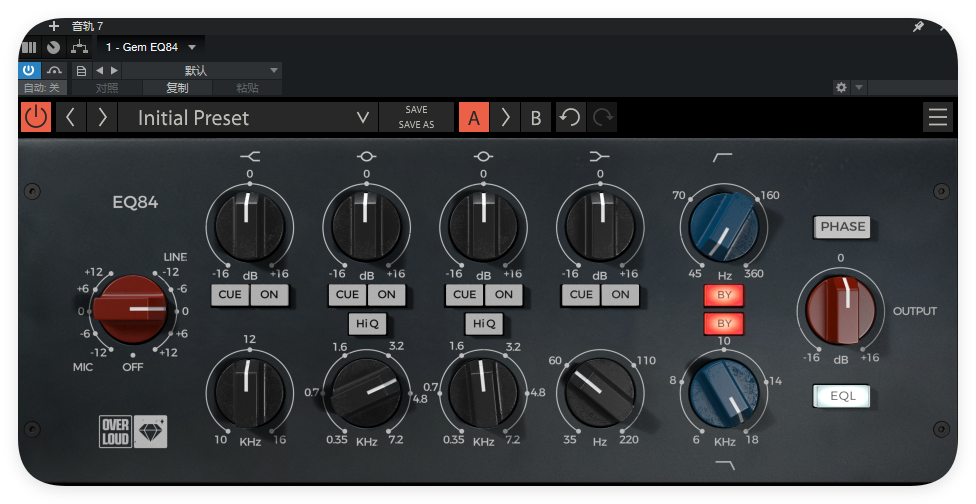Click the low-pass filter curve icon
976x504 pixels.
[x=725, y=464]
